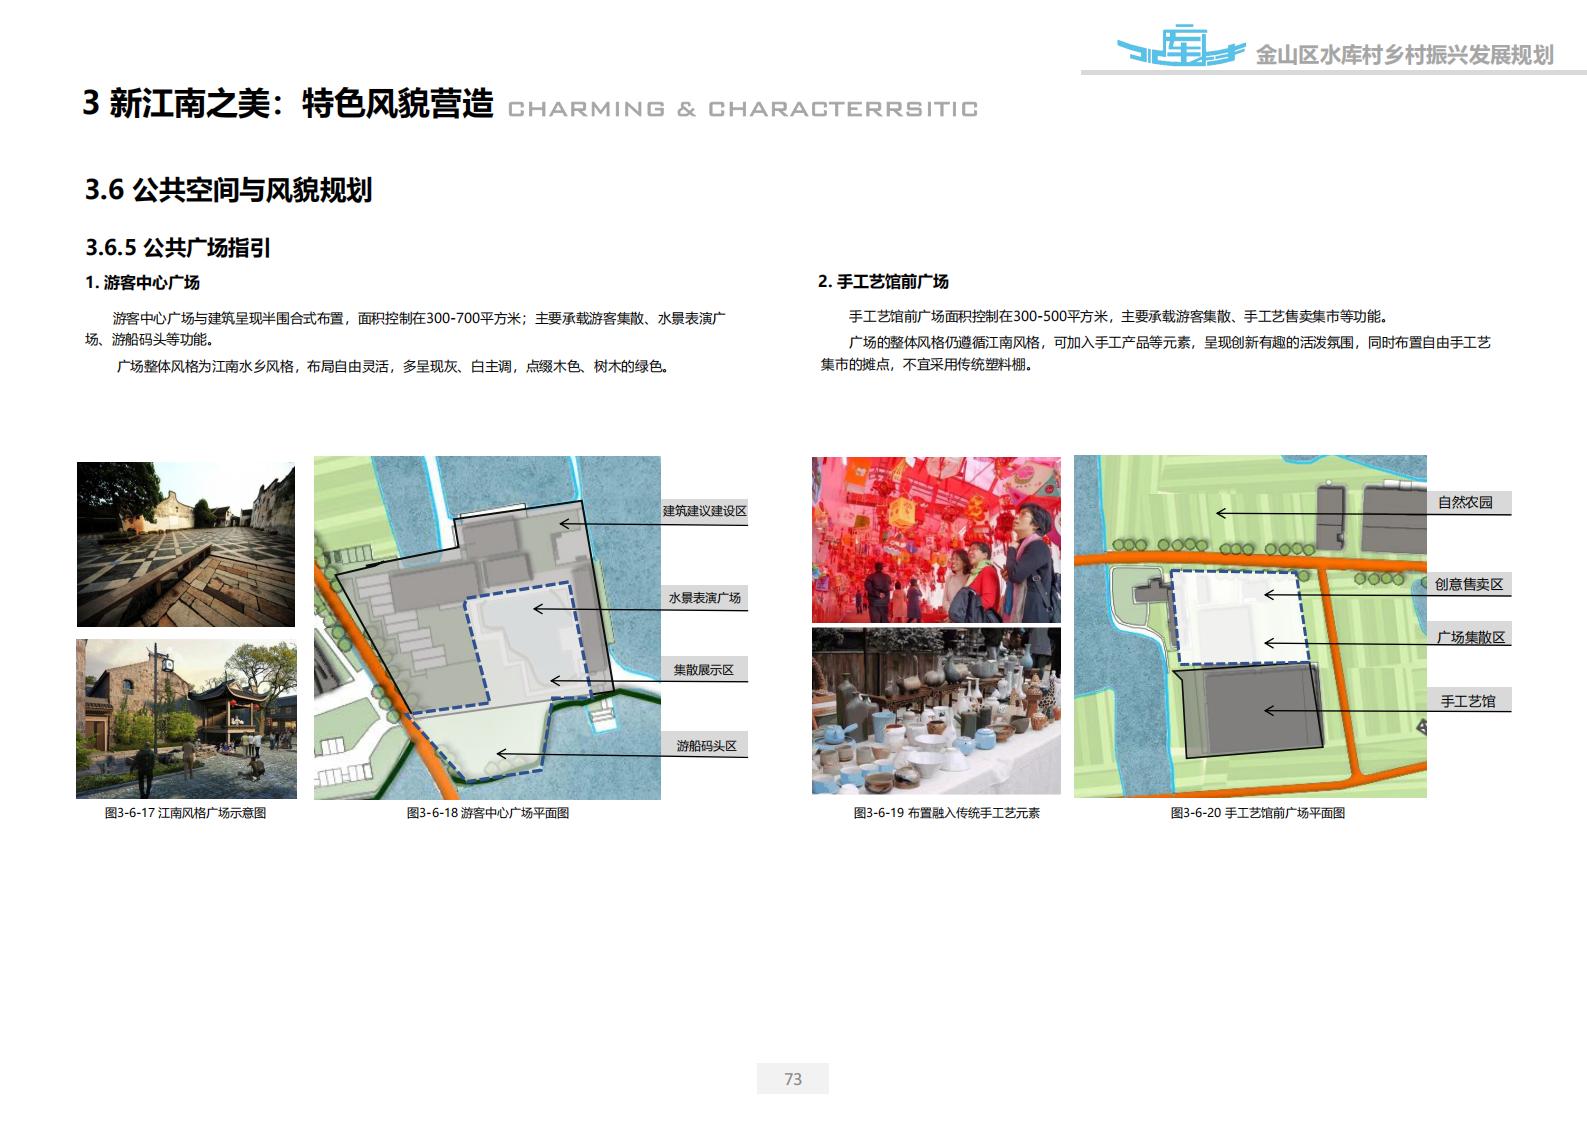This screenshot has height=1123, width=1587.
Task: Click sentence 广场整体风格为江南水乡风格
Action: (x=393, y=367)
